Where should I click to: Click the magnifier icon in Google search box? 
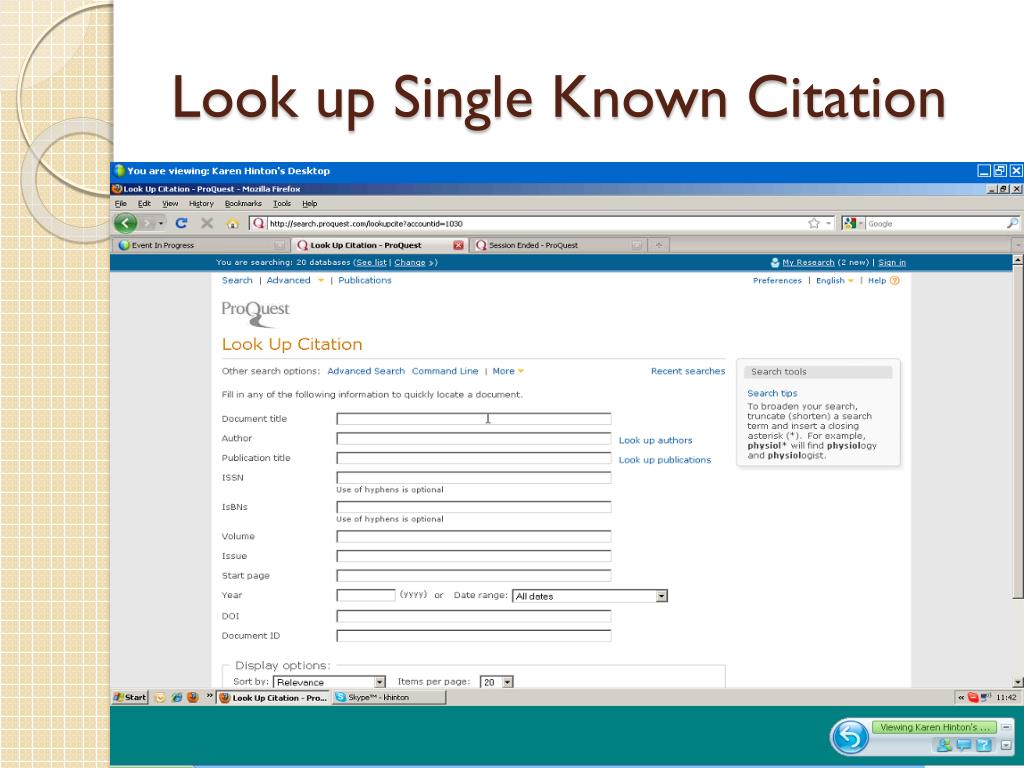click(x=1012, y=223)
